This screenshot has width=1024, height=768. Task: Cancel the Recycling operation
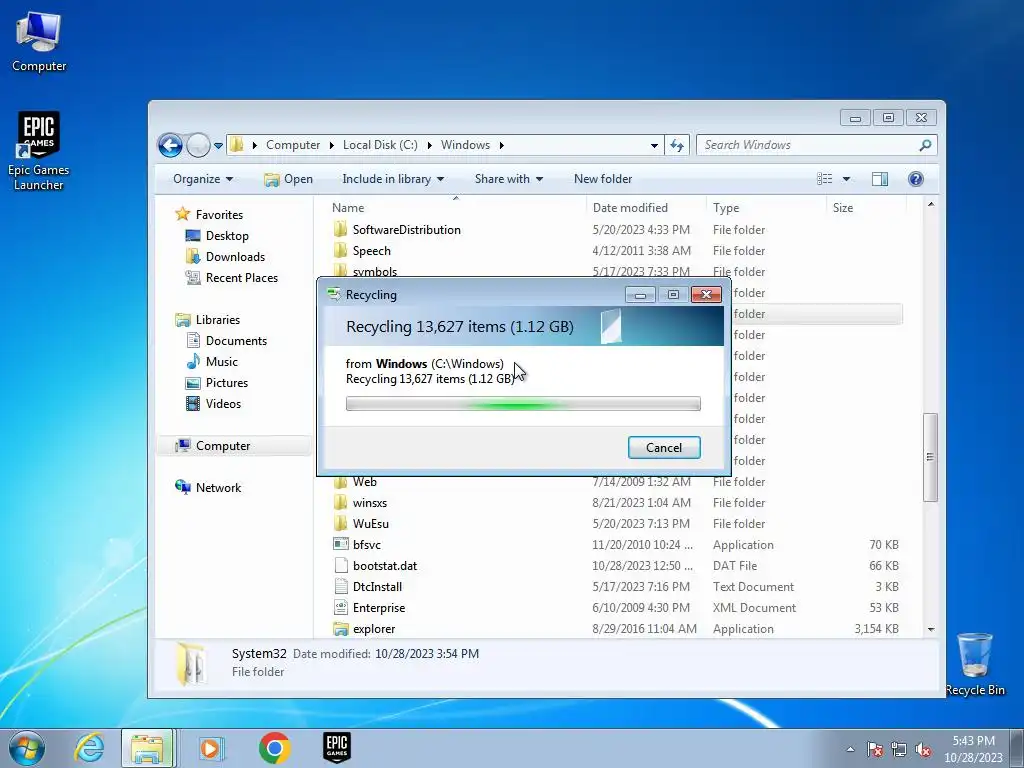pos(664,447)
